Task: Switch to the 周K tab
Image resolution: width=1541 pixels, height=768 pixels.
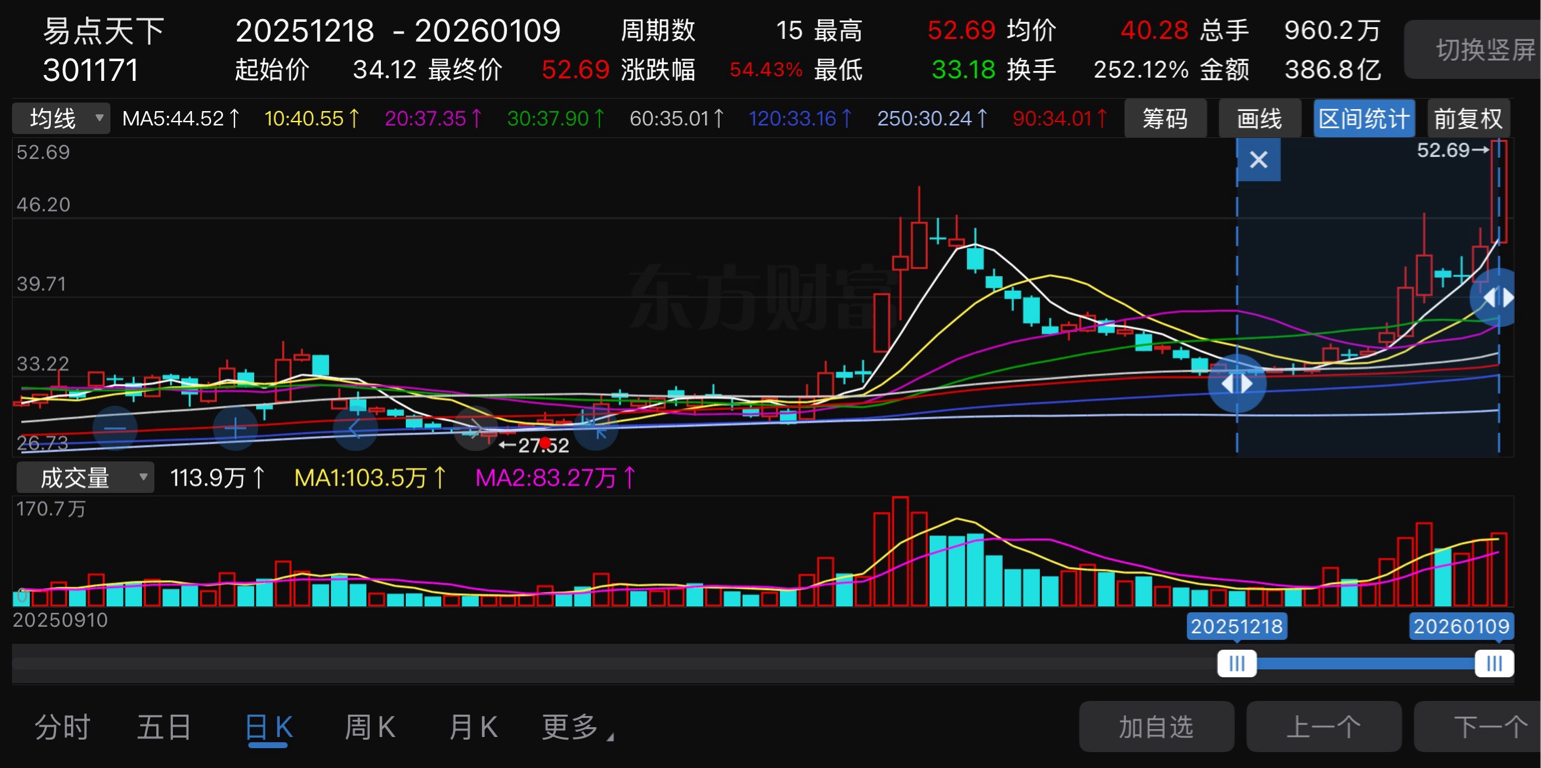Action: [x=370, y=727]
